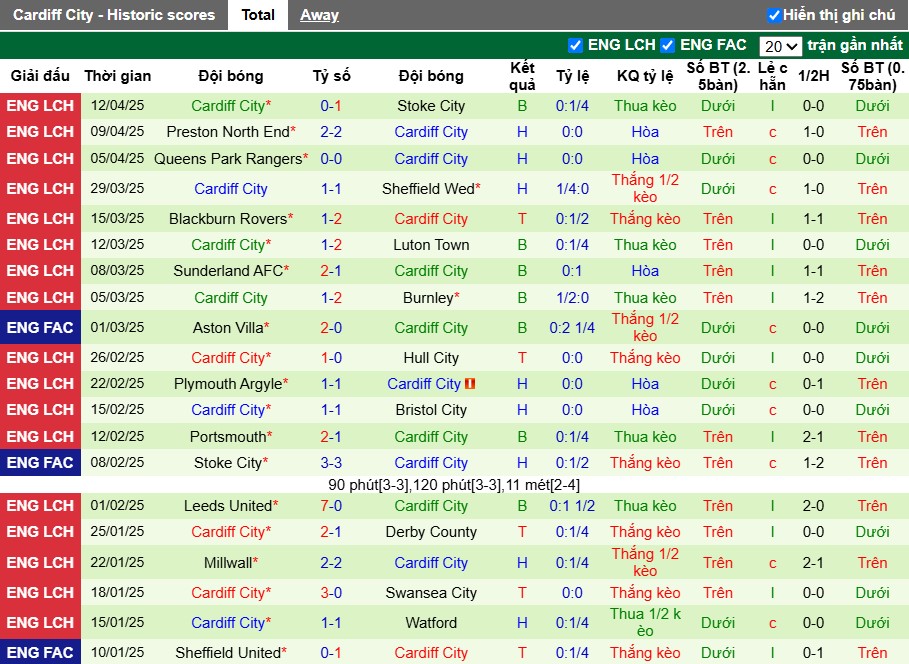The image size is (909, 664).
Task: Switch to the Total tab
Action: (258, 15)
